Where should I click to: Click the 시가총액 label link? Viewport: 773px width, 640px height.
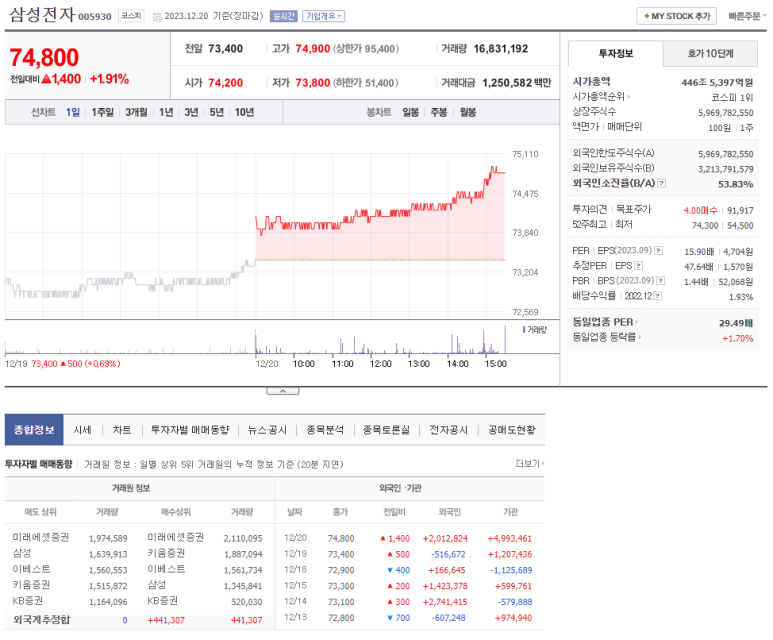click(591, 81)
